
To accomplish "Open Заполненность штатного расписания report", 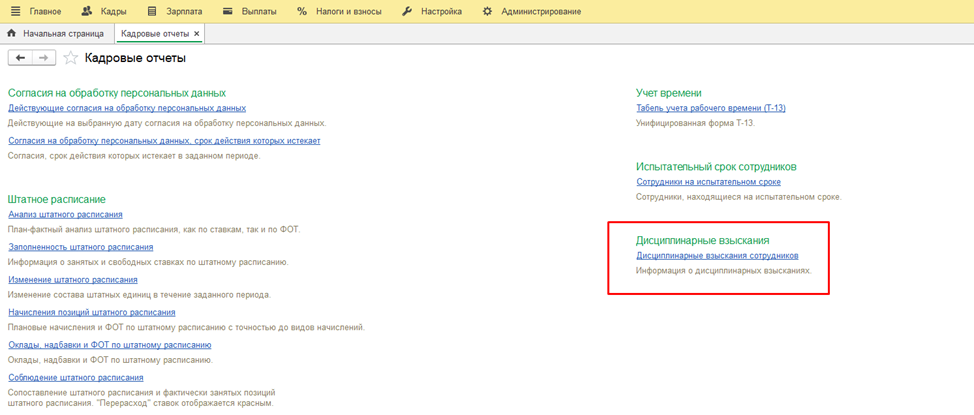I will [x=80, y=247].
